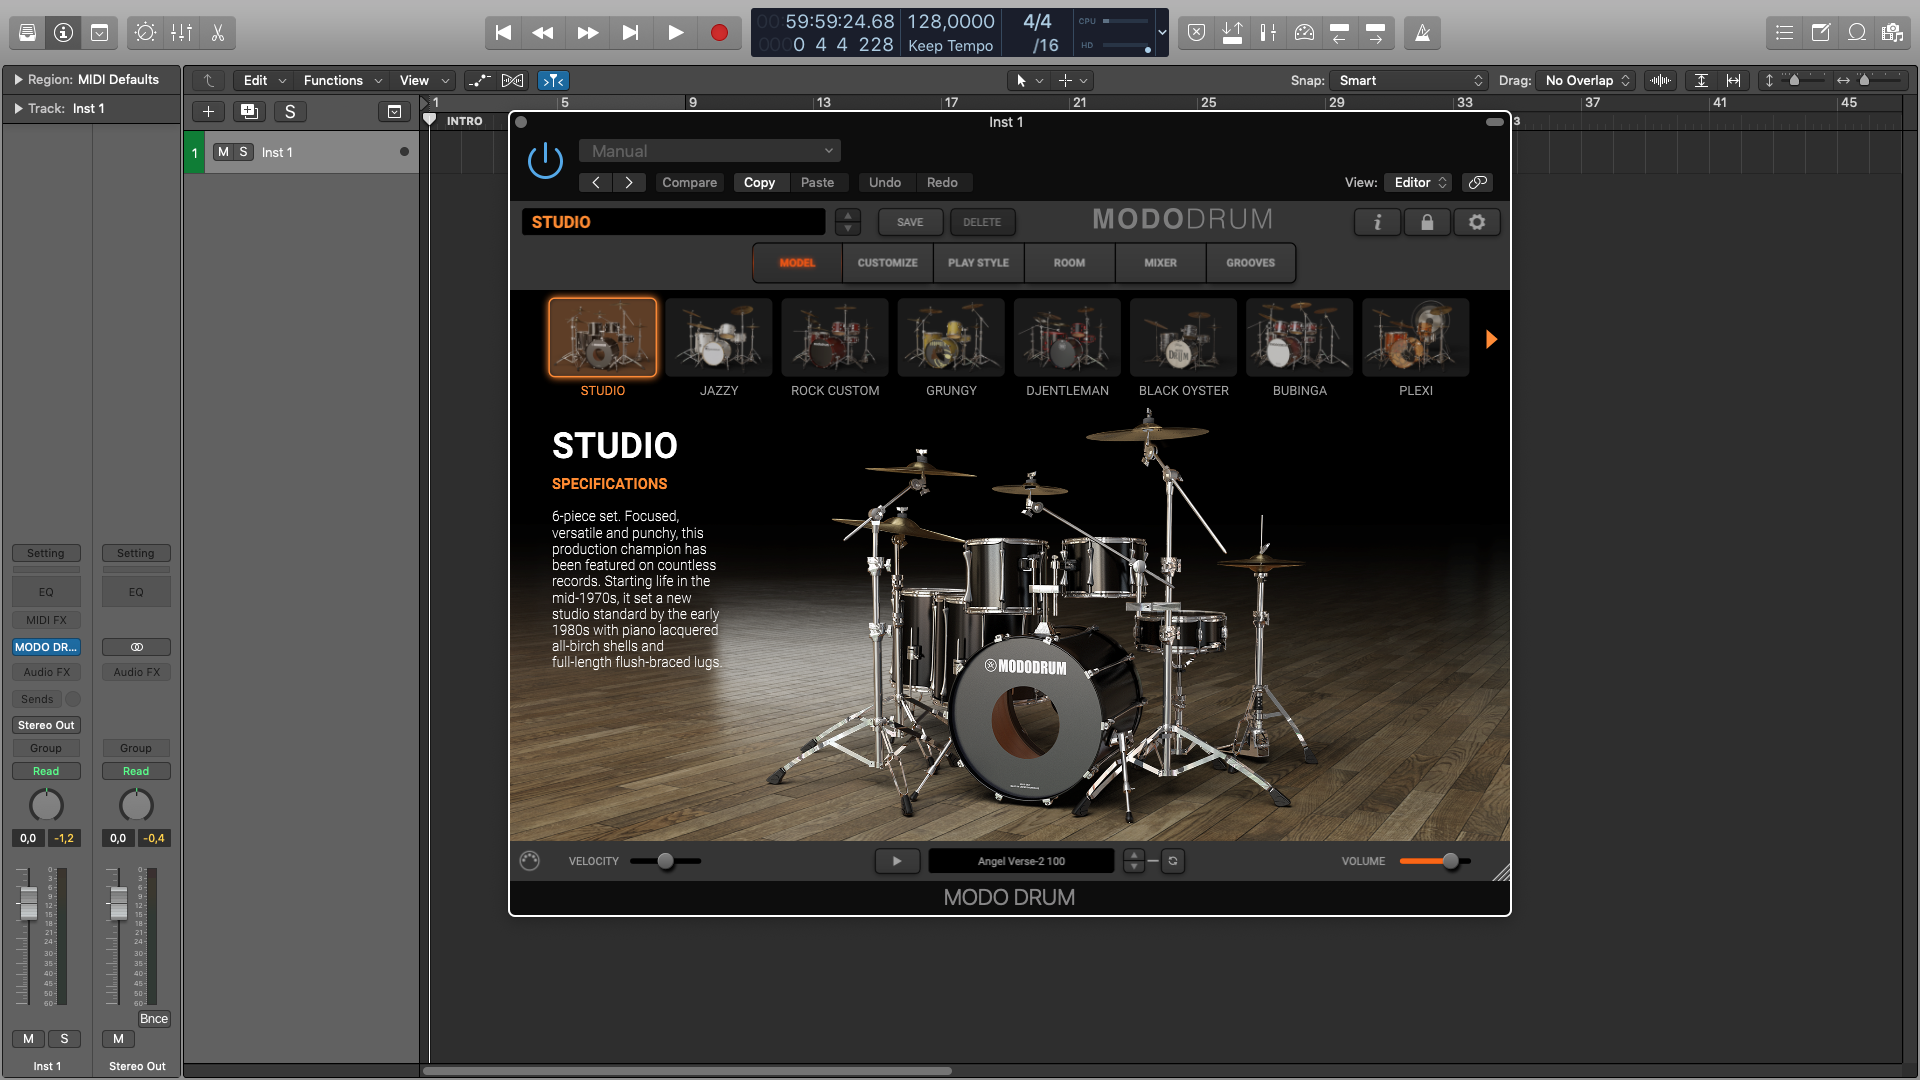Open the Manual preset dropdown
The width and height of the screenshot is (1920, 1080).
(710, 151)
